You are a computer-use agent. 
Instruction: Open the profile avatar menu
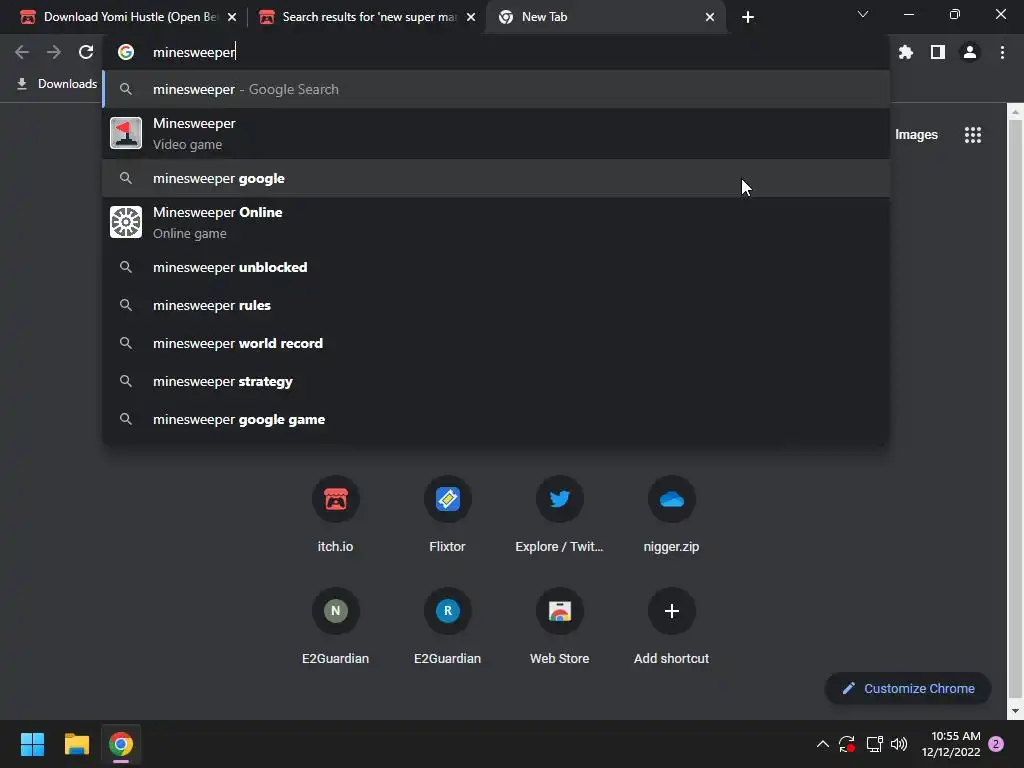click(x=970, y=52)
